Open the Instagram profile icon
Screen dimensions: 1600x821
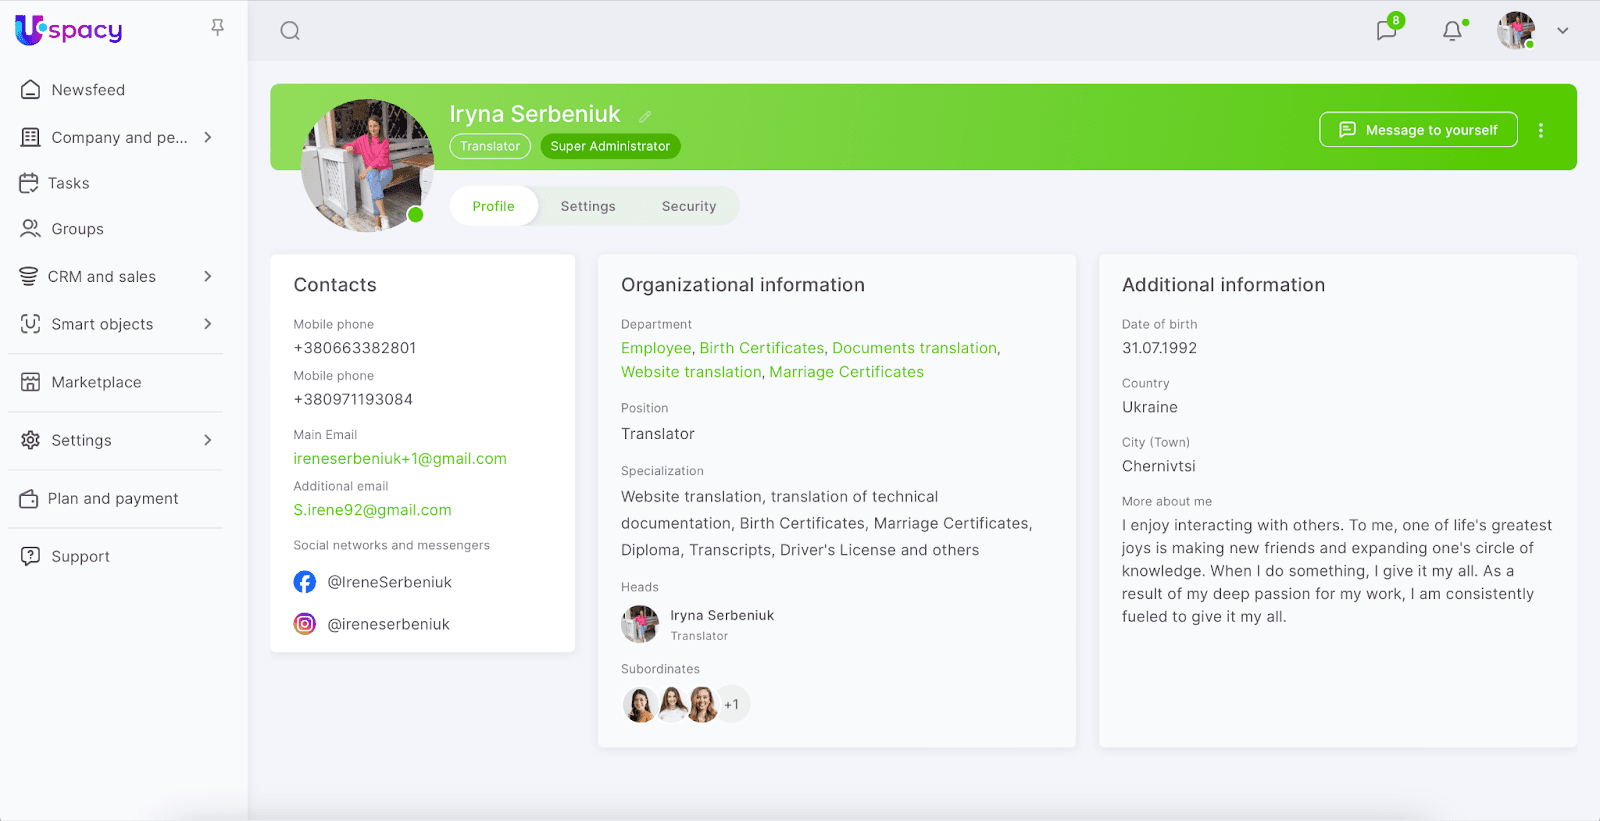pyautogui.click(x=305, y=624)
